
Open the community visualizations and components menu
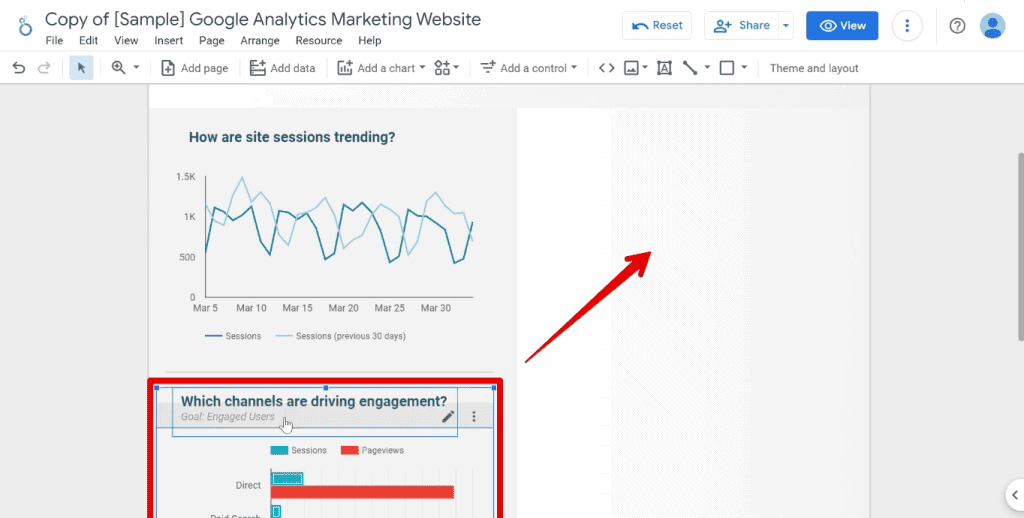click(x=447, y=68)
